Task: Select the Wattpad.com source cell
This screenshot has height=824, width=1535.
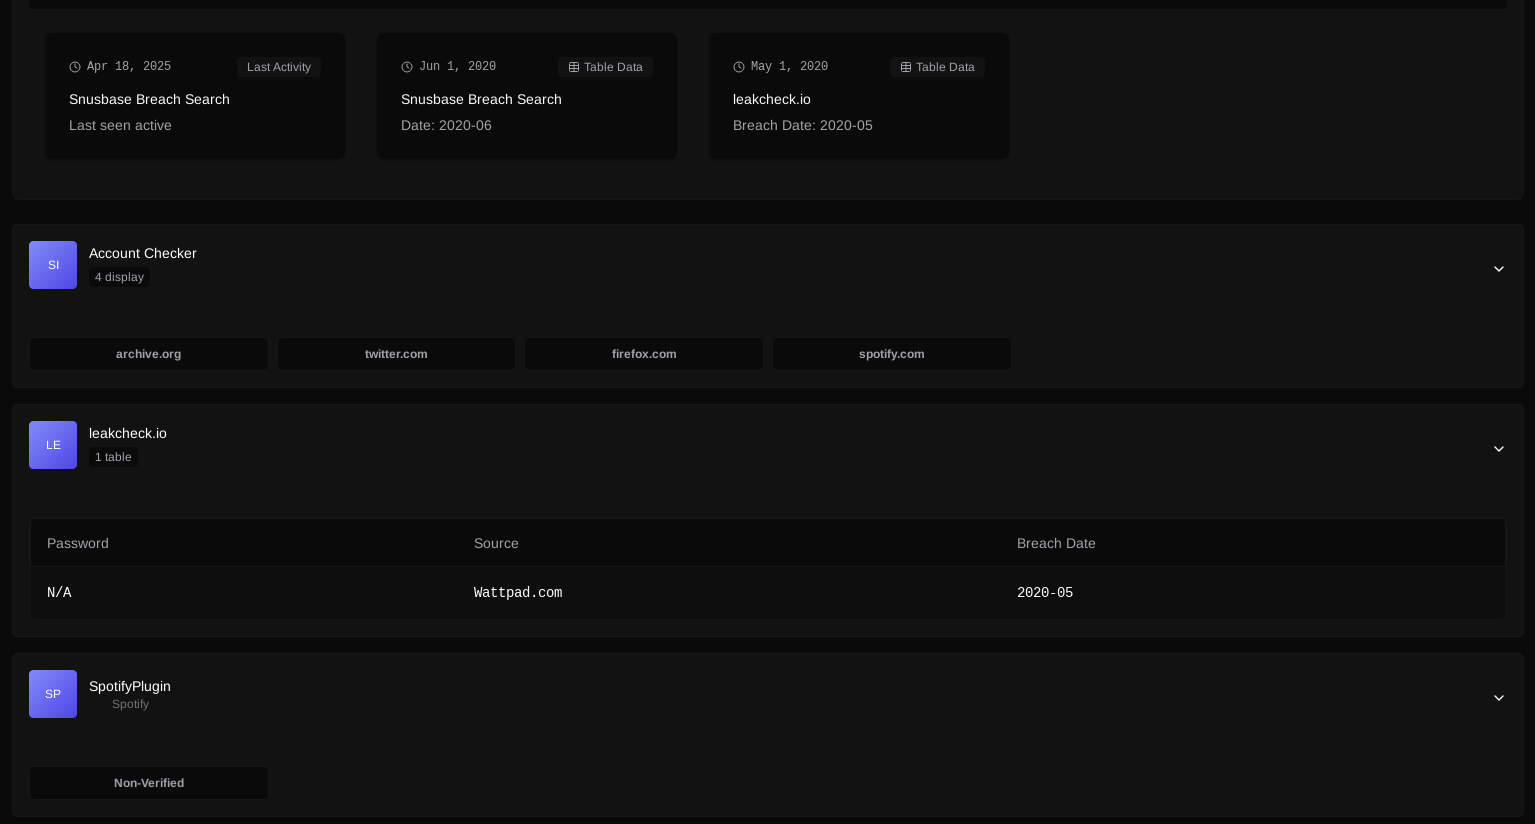Action: (x=518, y=593)
